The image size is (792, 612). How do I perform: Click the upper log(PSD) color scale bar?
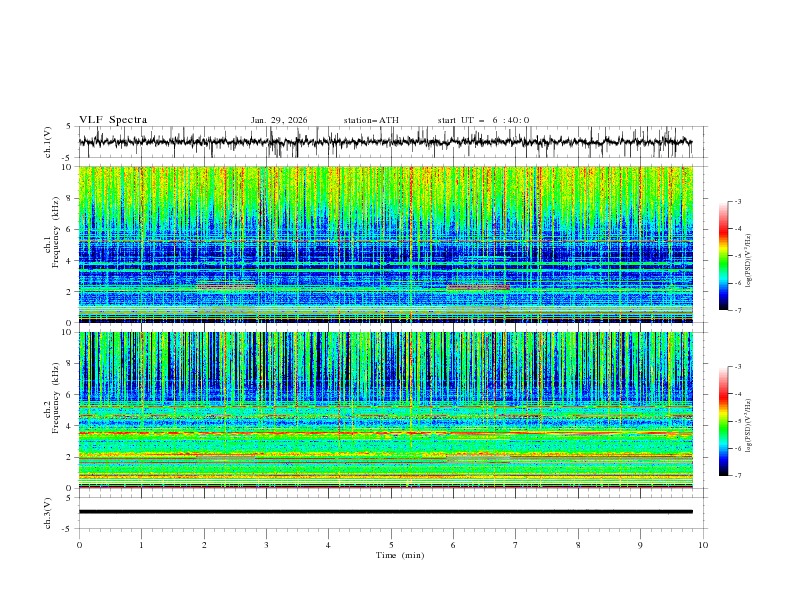coord(724,256)
